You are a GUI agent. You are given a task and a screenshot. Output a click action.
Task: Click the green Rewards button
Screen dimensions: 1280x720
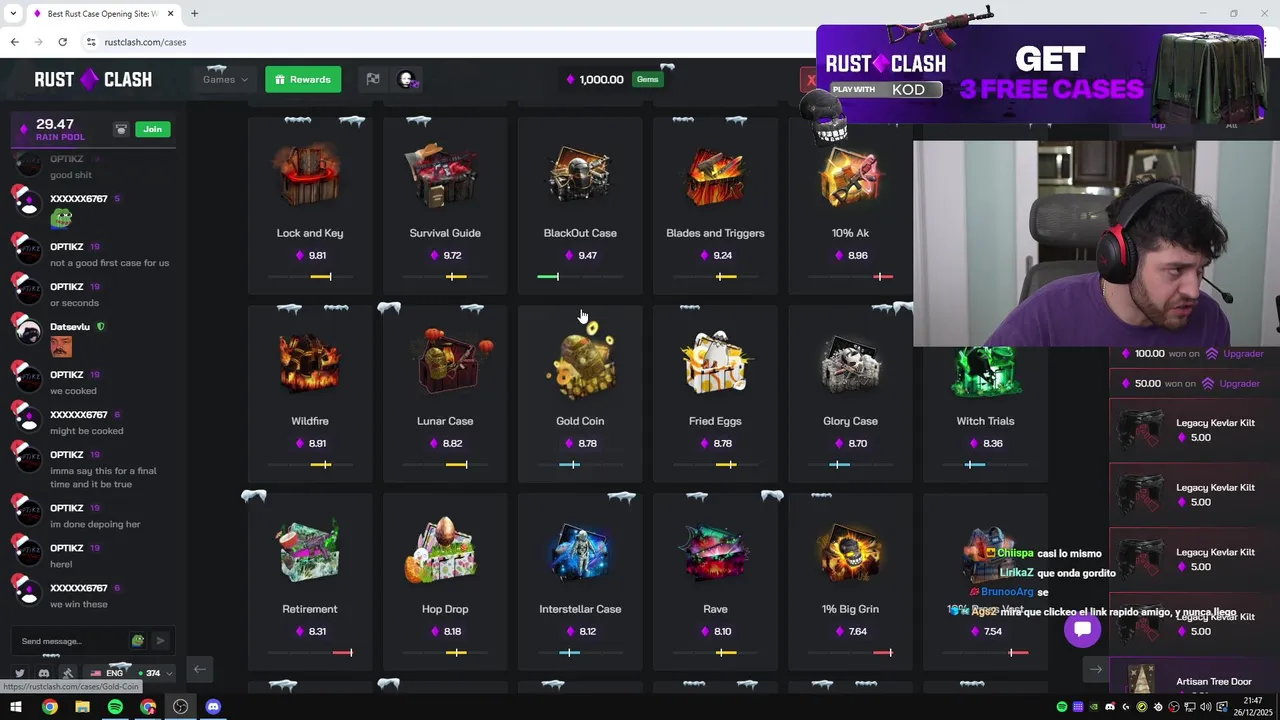303,79
